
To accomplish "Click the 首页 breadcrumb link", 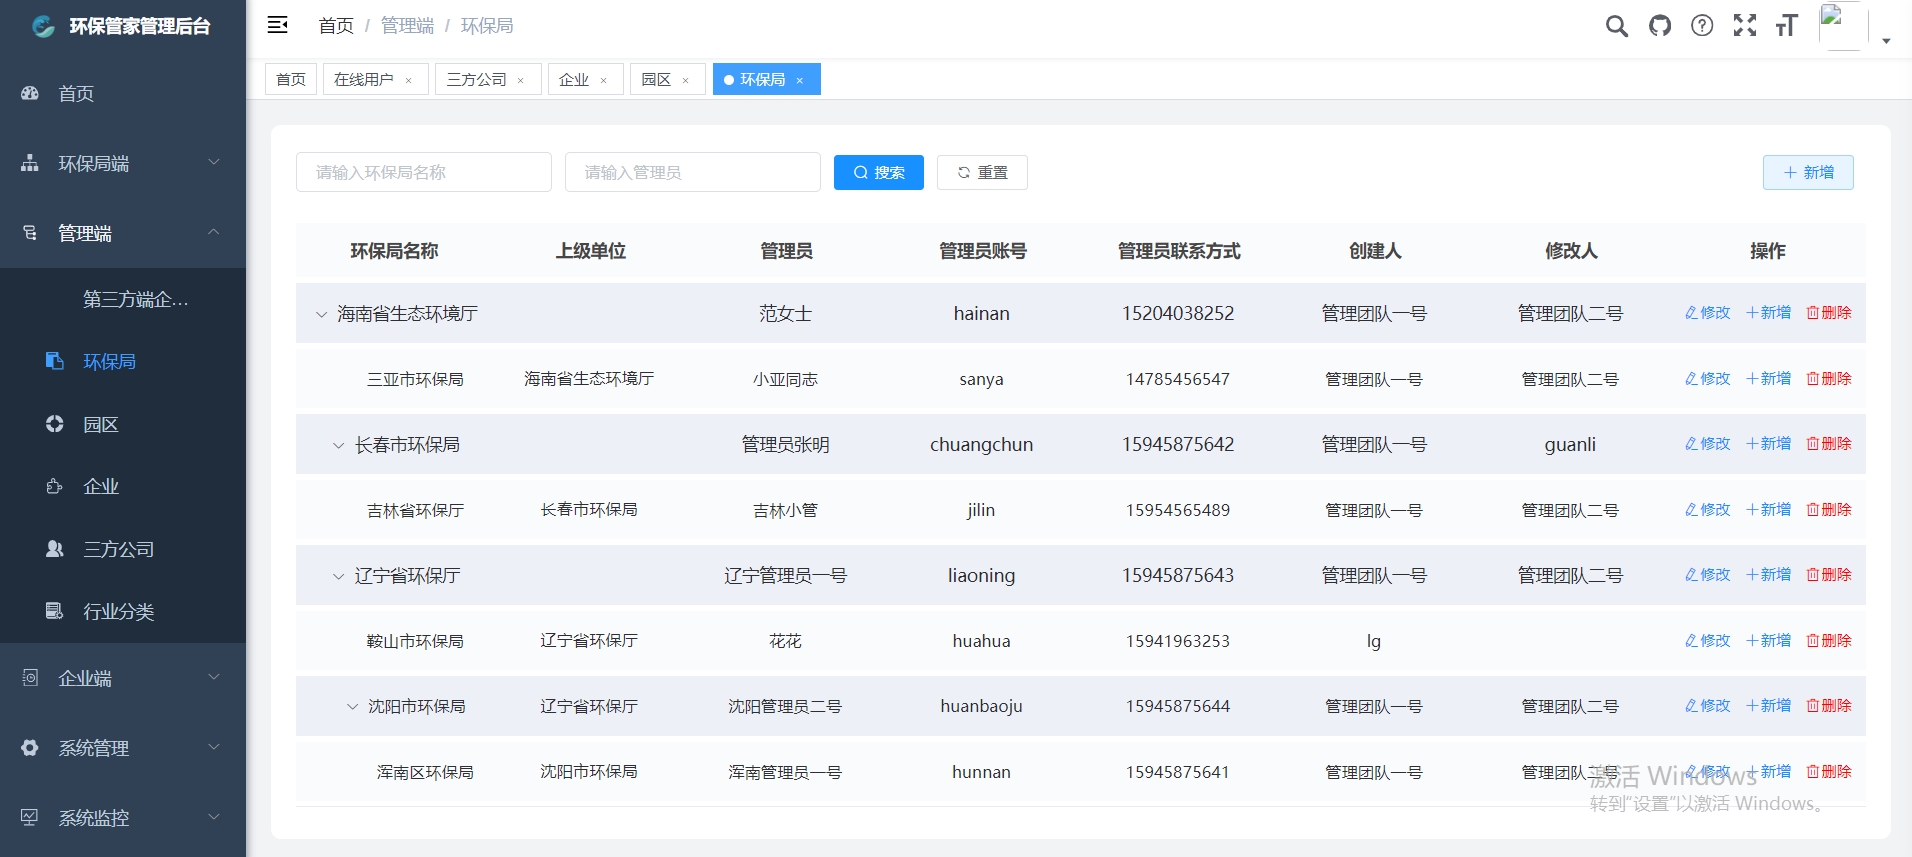I will click(336, 26).
